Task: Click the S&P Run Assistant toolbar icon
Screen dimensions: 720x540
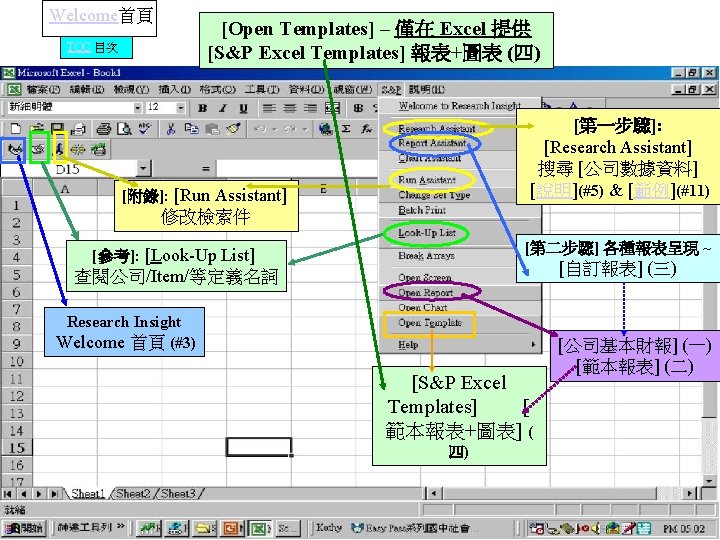Action: pyautogui.click(x=60, y=149)
